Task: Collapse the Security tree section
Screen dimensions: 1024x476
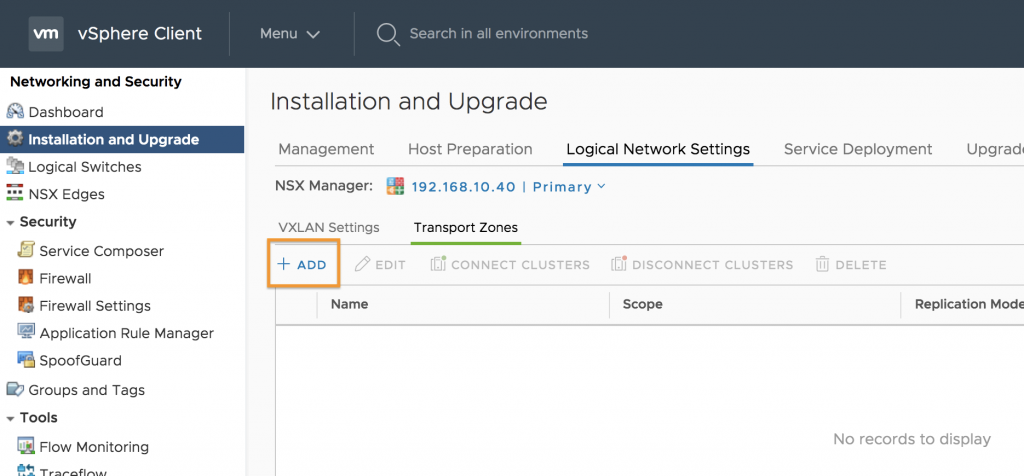Action: click(x=10, y=223)
